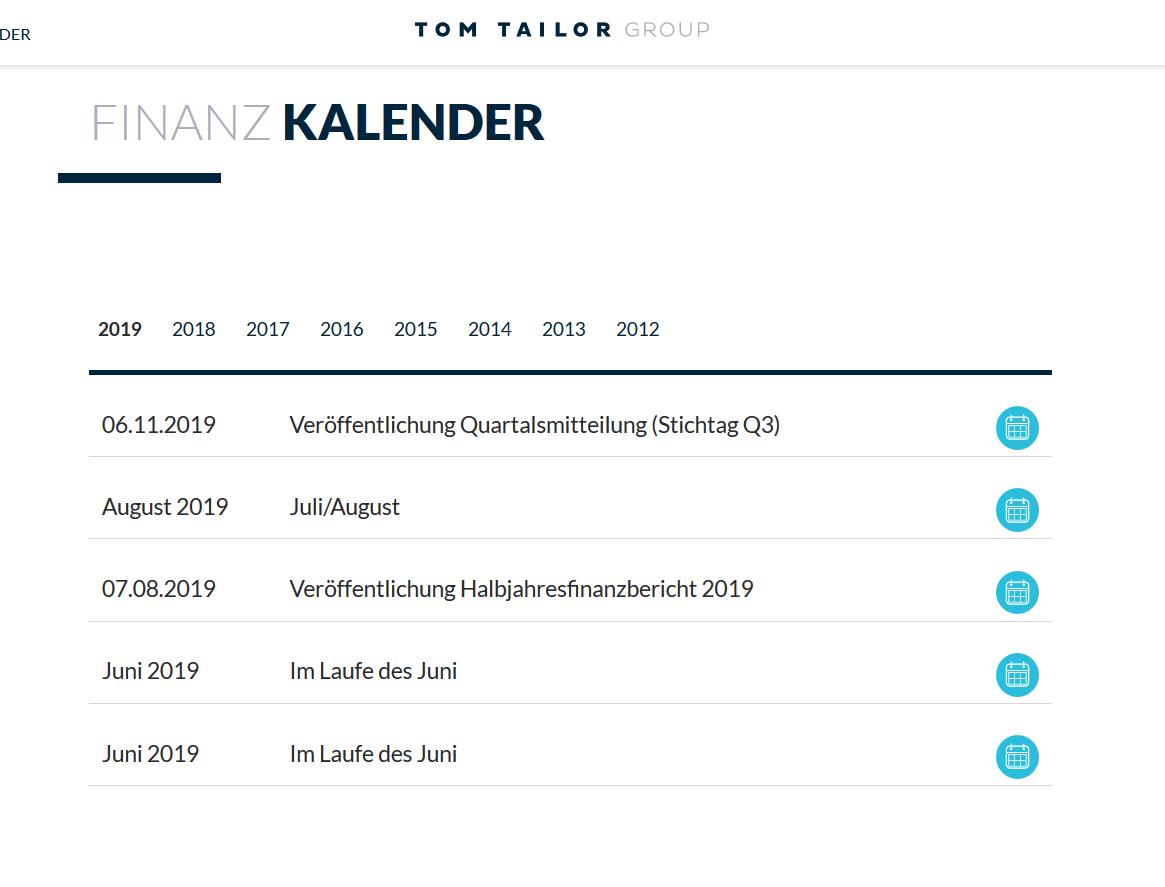Screen dimensions: 1165x887
Task: Click calendar icon for first Juni 2019 entry
Action: click(x=1017, y=675)
